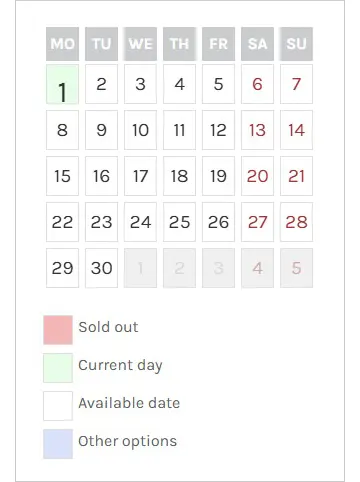This screenshot has height=482, width=360.
Task: Choose date 25 on the calendar
Action: click(179, 222)
